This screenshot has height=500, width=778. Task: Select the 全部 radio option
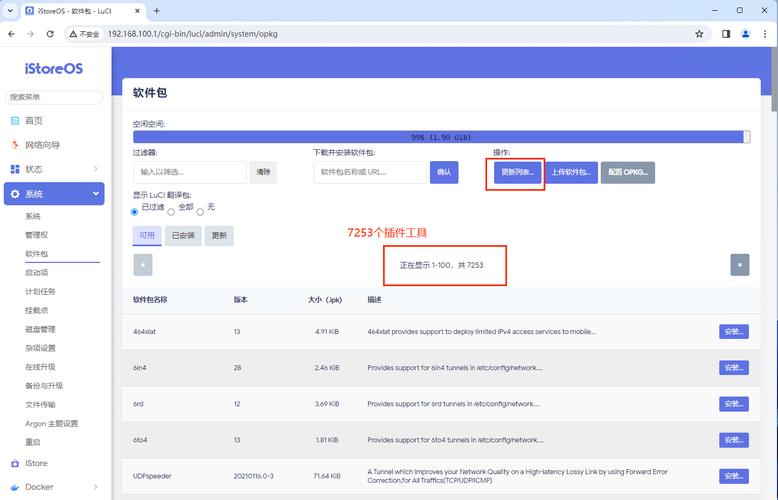(171, 211)
